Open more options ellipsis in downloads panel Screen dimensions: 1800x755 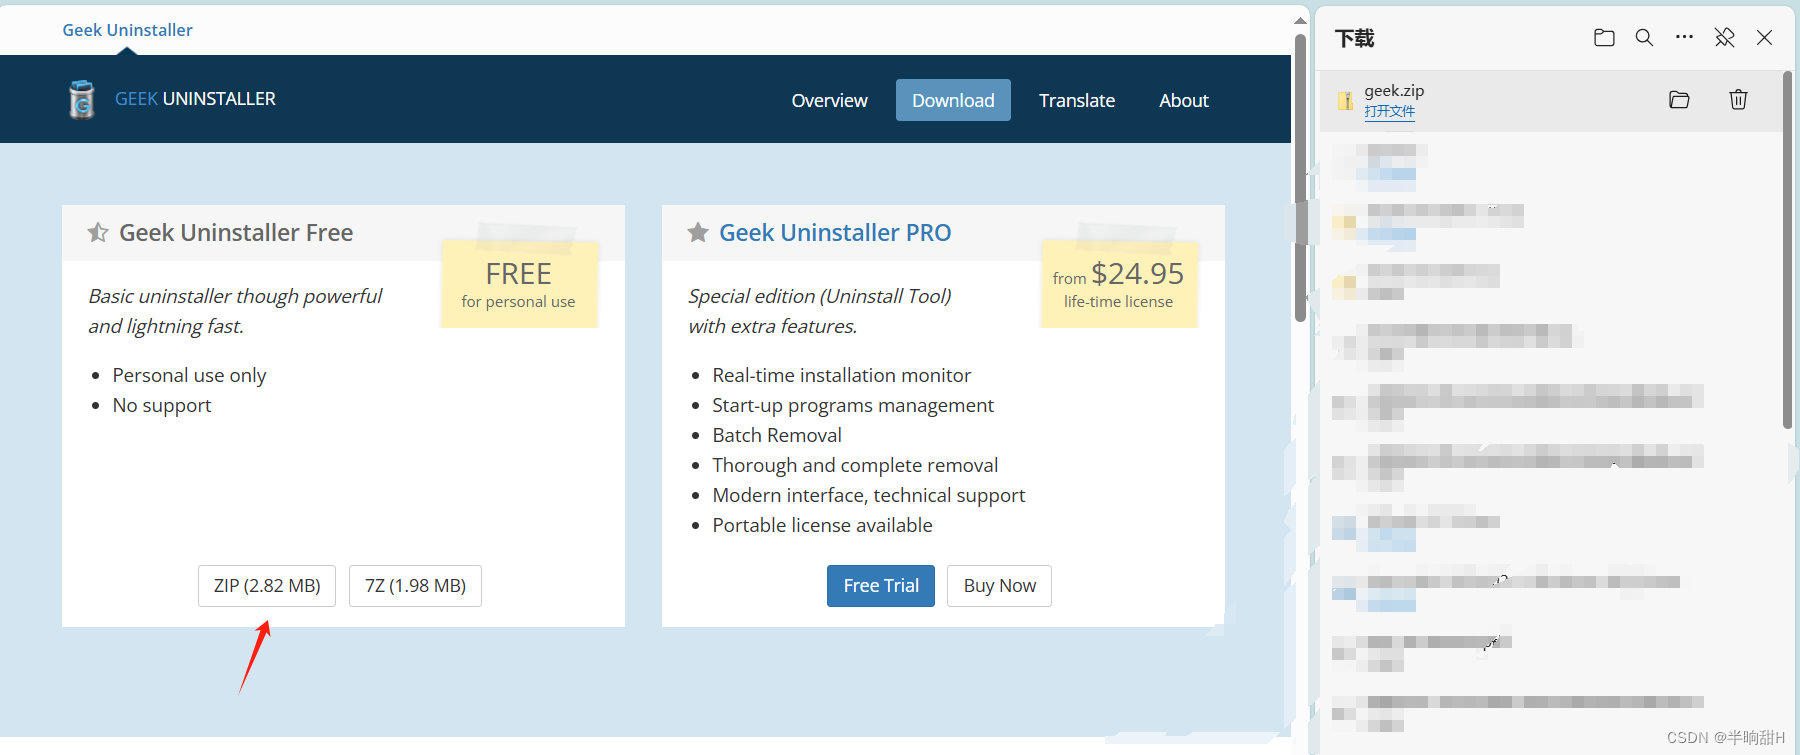1684,37
